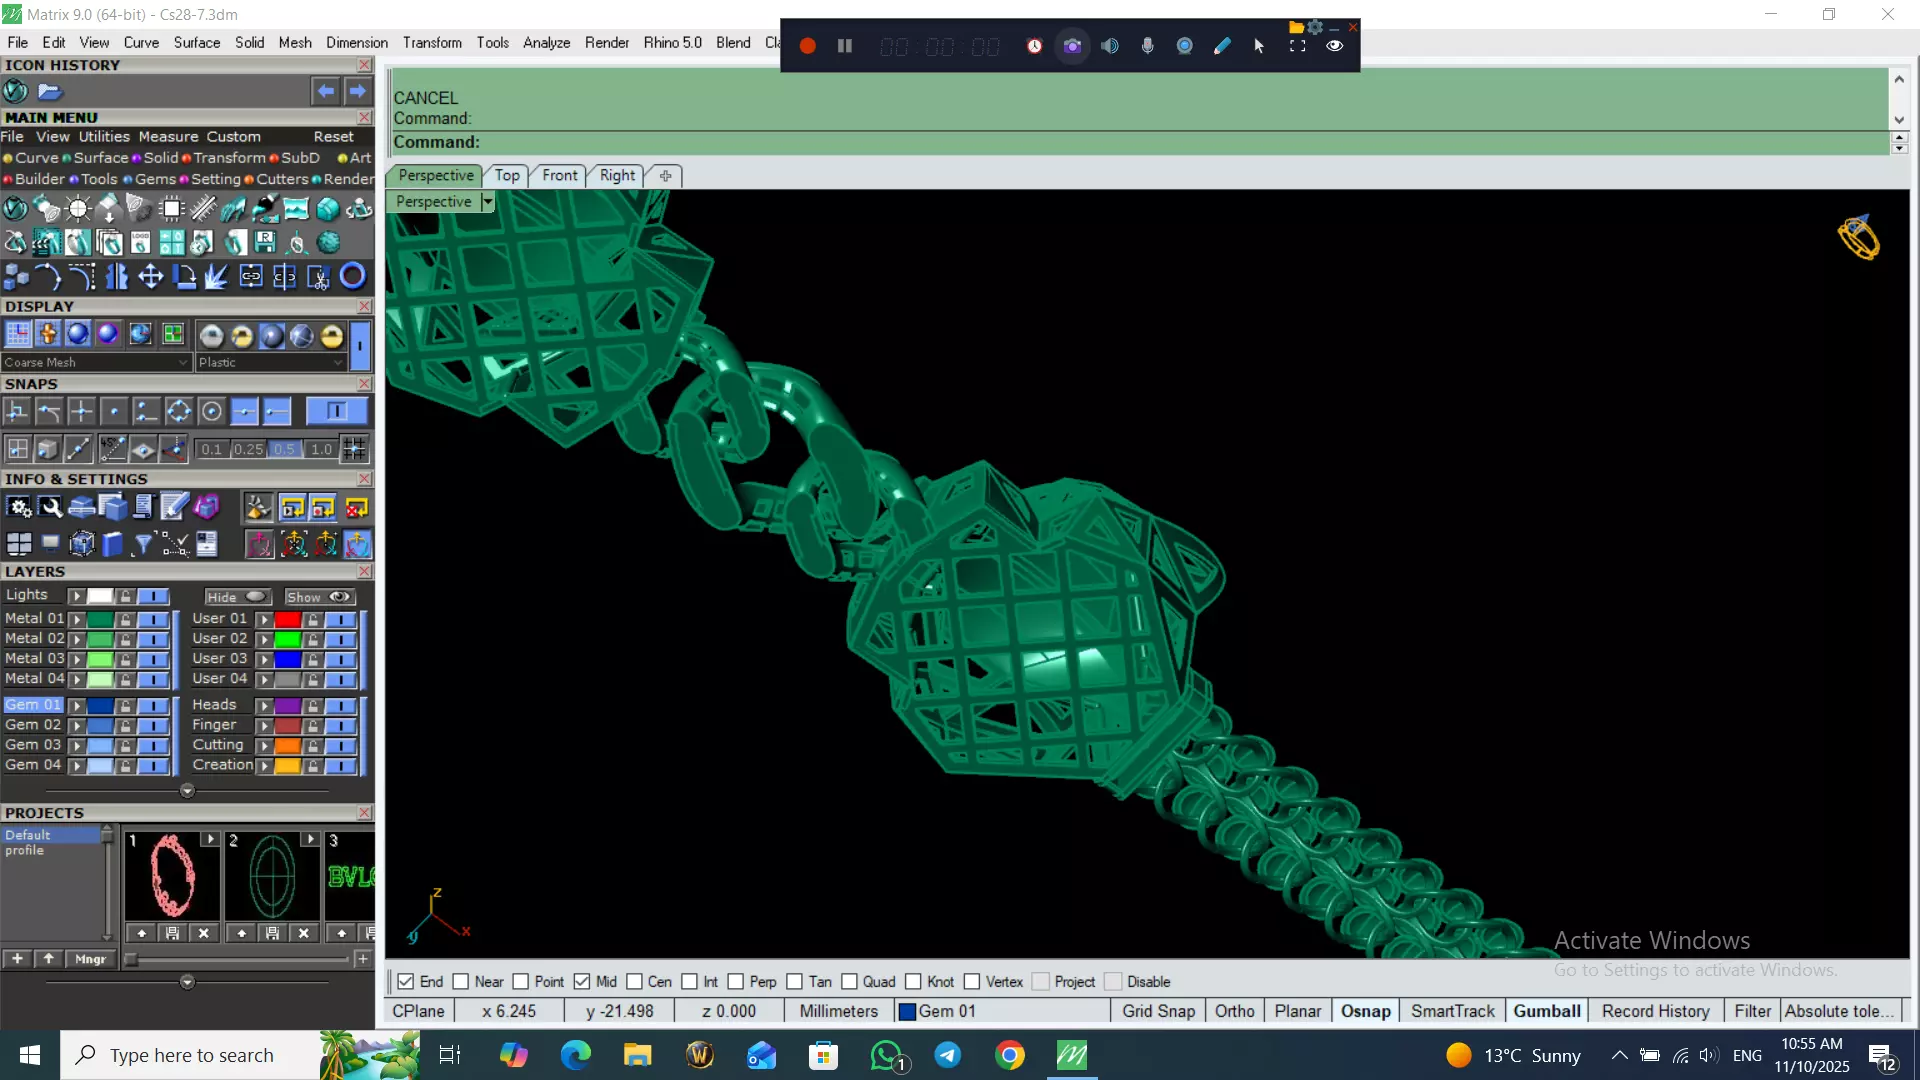
Task: Click the four-viewport layout icon
Action: pyautogui.click(x=19, y=544)
